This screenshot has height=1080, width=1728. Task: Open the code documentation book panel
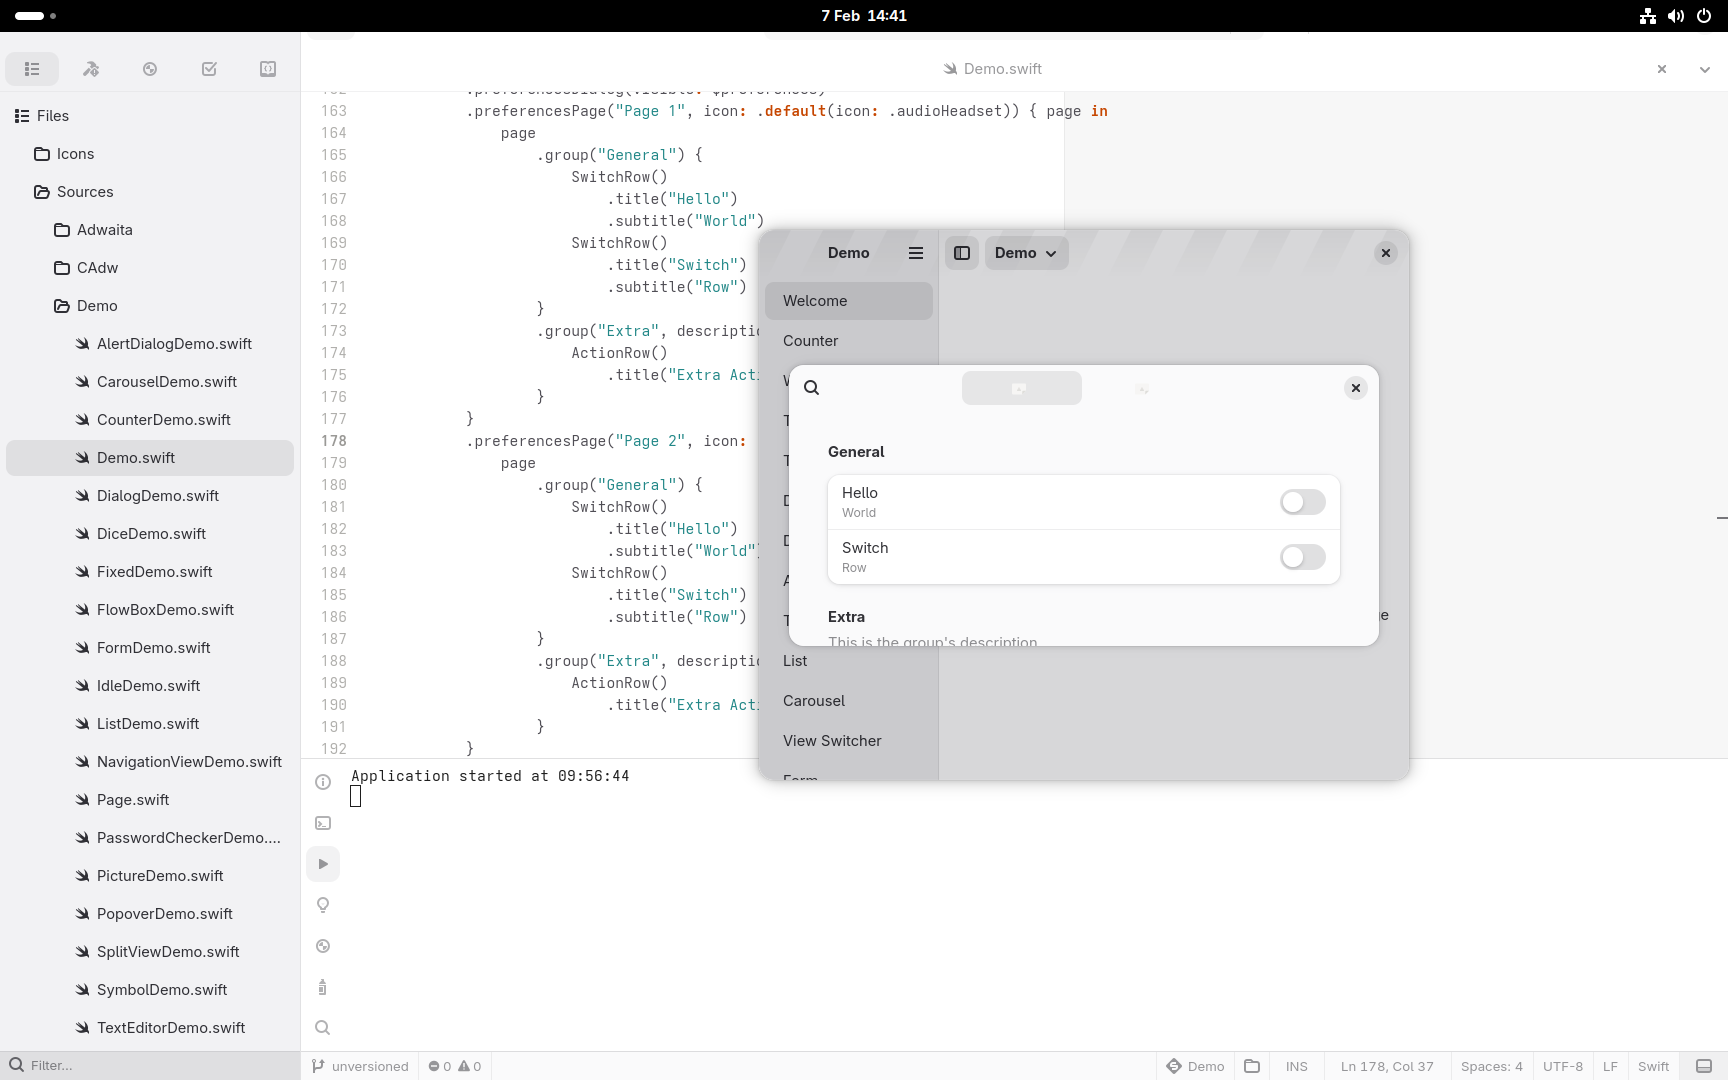pyautogui.click(x=268, y=69)
